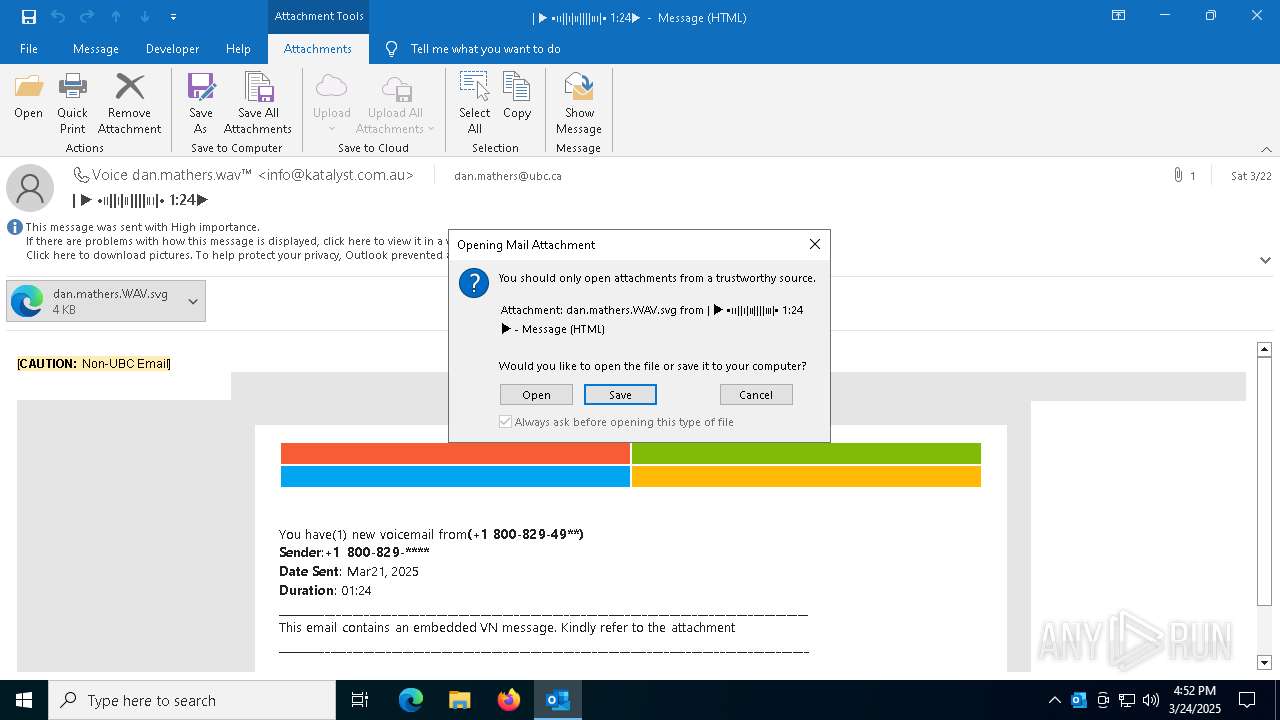Viewport: 1280px width, 720px height.
Task: Click Cancel in the attachment dialog
Action: pos(756,395)
